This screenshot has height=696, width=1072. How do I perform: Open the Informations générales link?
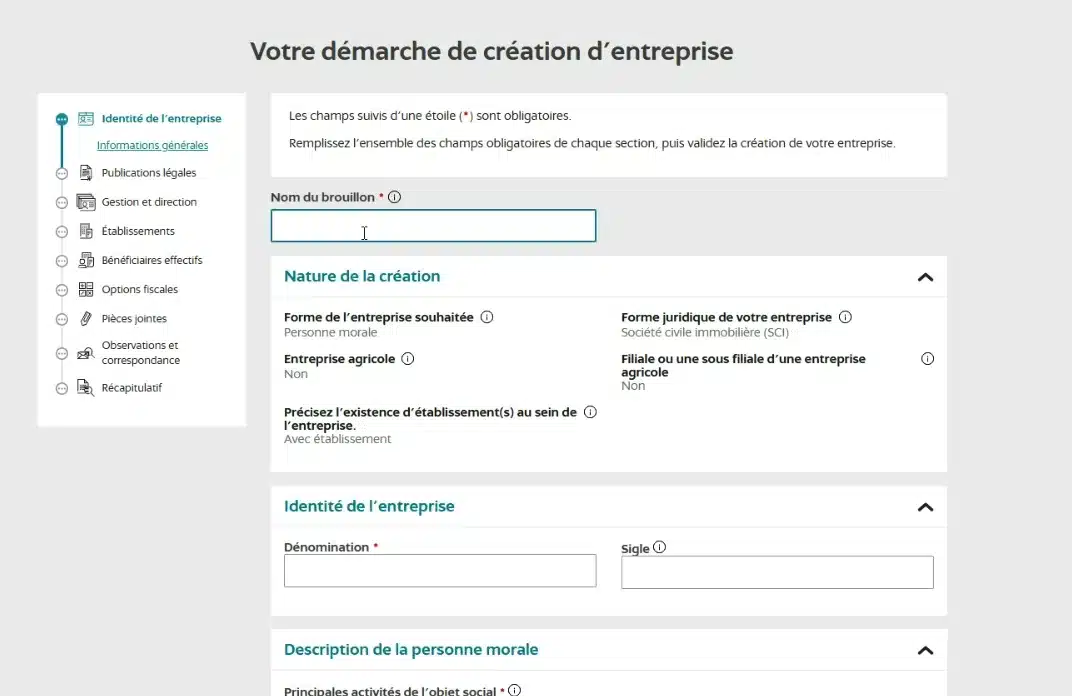tap(152, 146)
